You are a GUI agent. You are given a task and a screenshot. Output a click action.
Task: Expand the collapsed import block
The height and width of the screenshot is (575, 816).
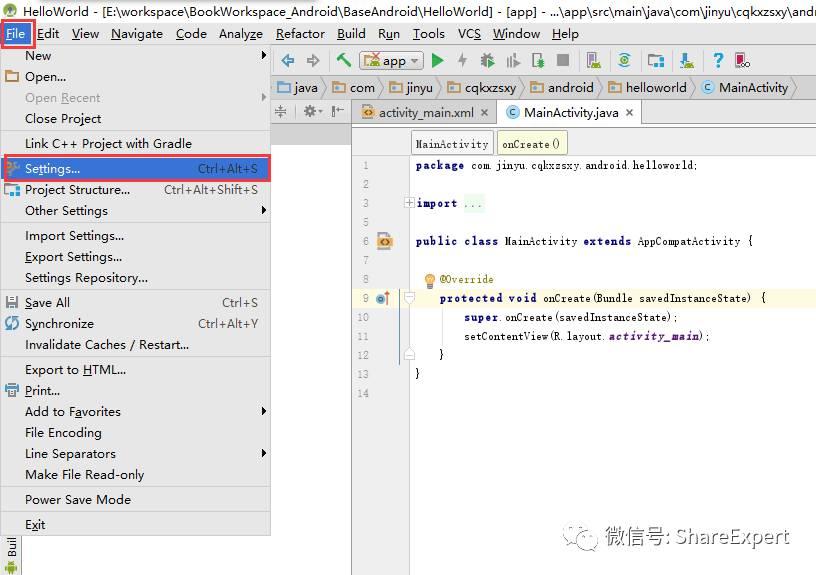[409, 203]
